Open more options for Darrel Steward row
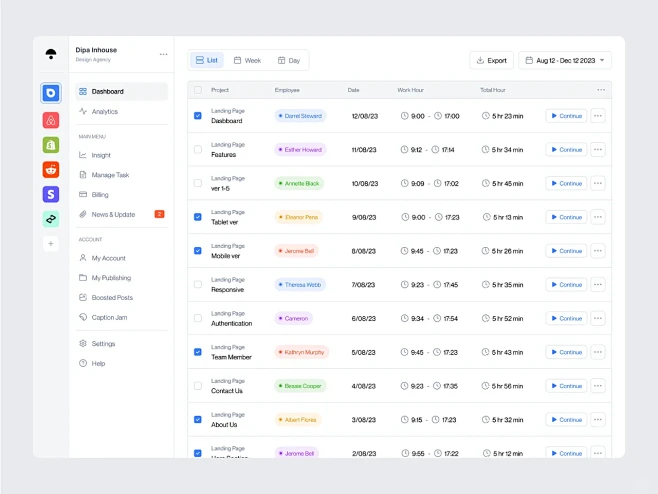The width and height of the screenshot is (658, 494). (x=598, y=116)
